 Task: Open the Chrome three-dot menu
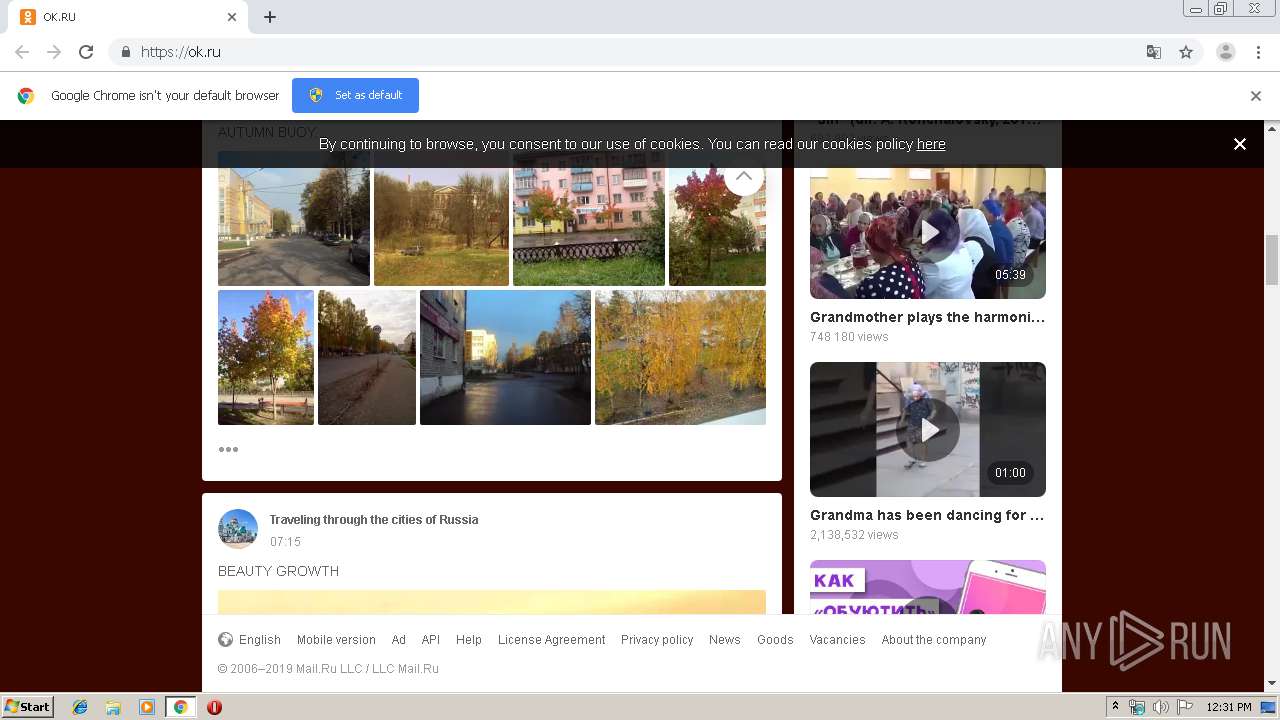click(1258, 52)
